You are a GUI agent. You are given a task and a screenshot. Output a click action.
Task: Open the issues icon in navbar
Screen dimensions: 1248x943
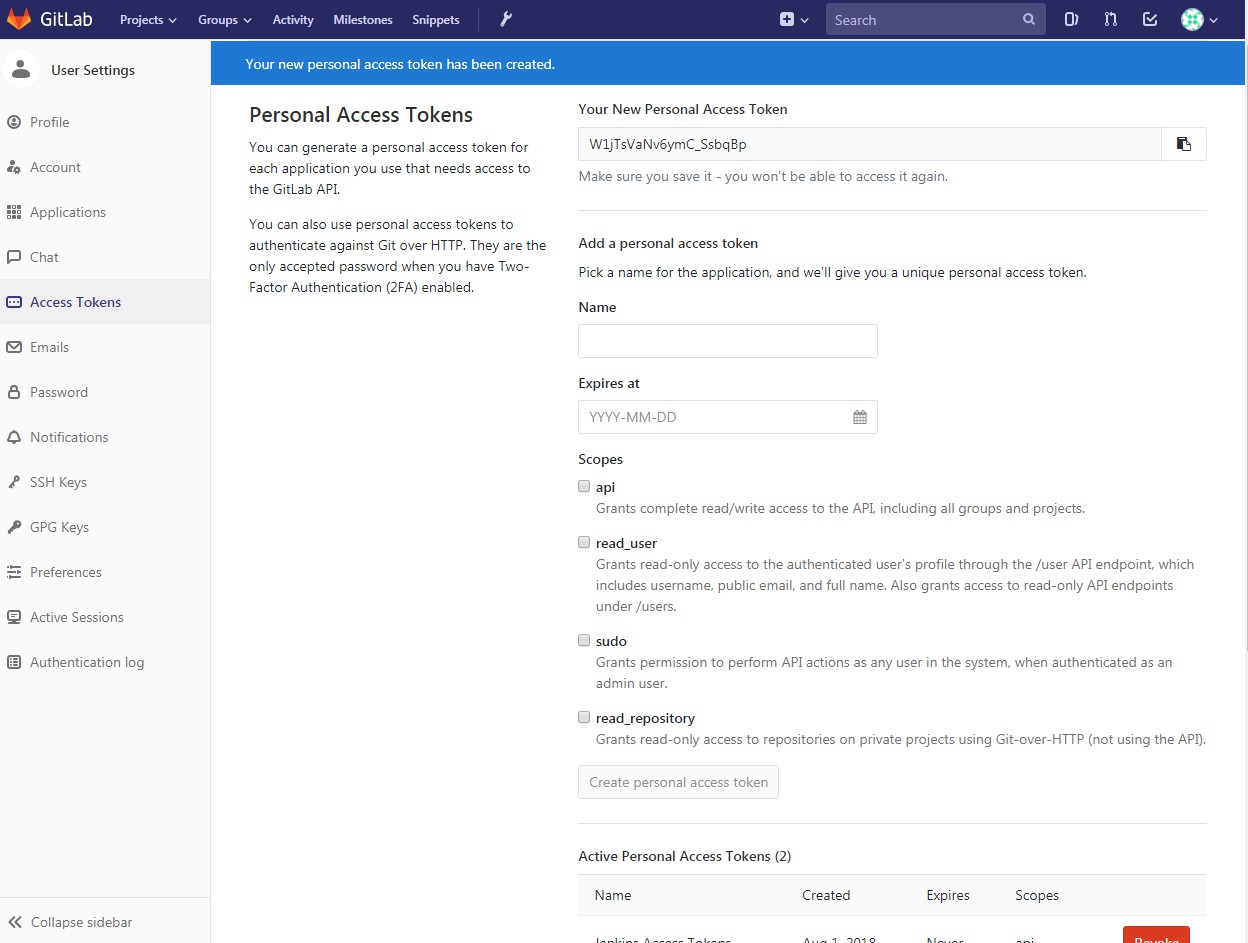(1071, 19)
